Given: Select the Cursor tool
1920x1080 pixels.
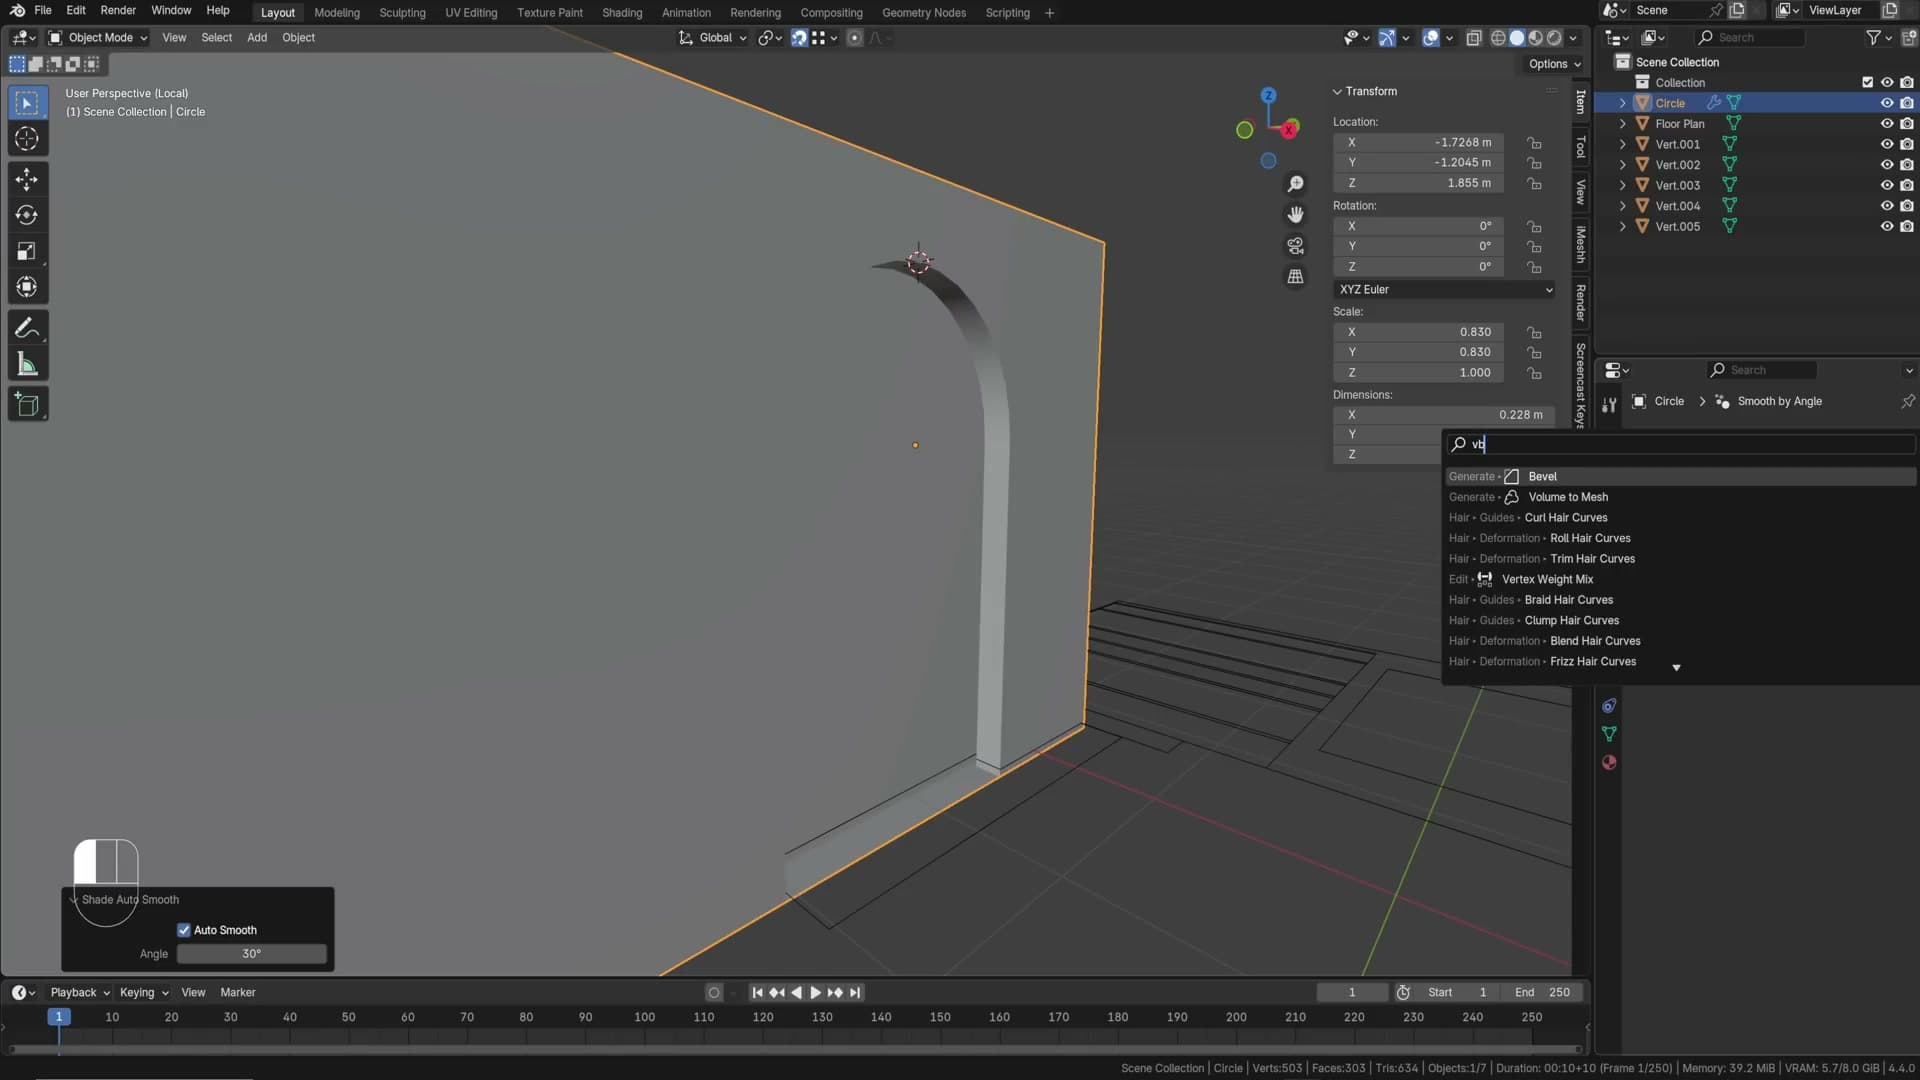Looking at the screenshot, I should click(27, 139).
